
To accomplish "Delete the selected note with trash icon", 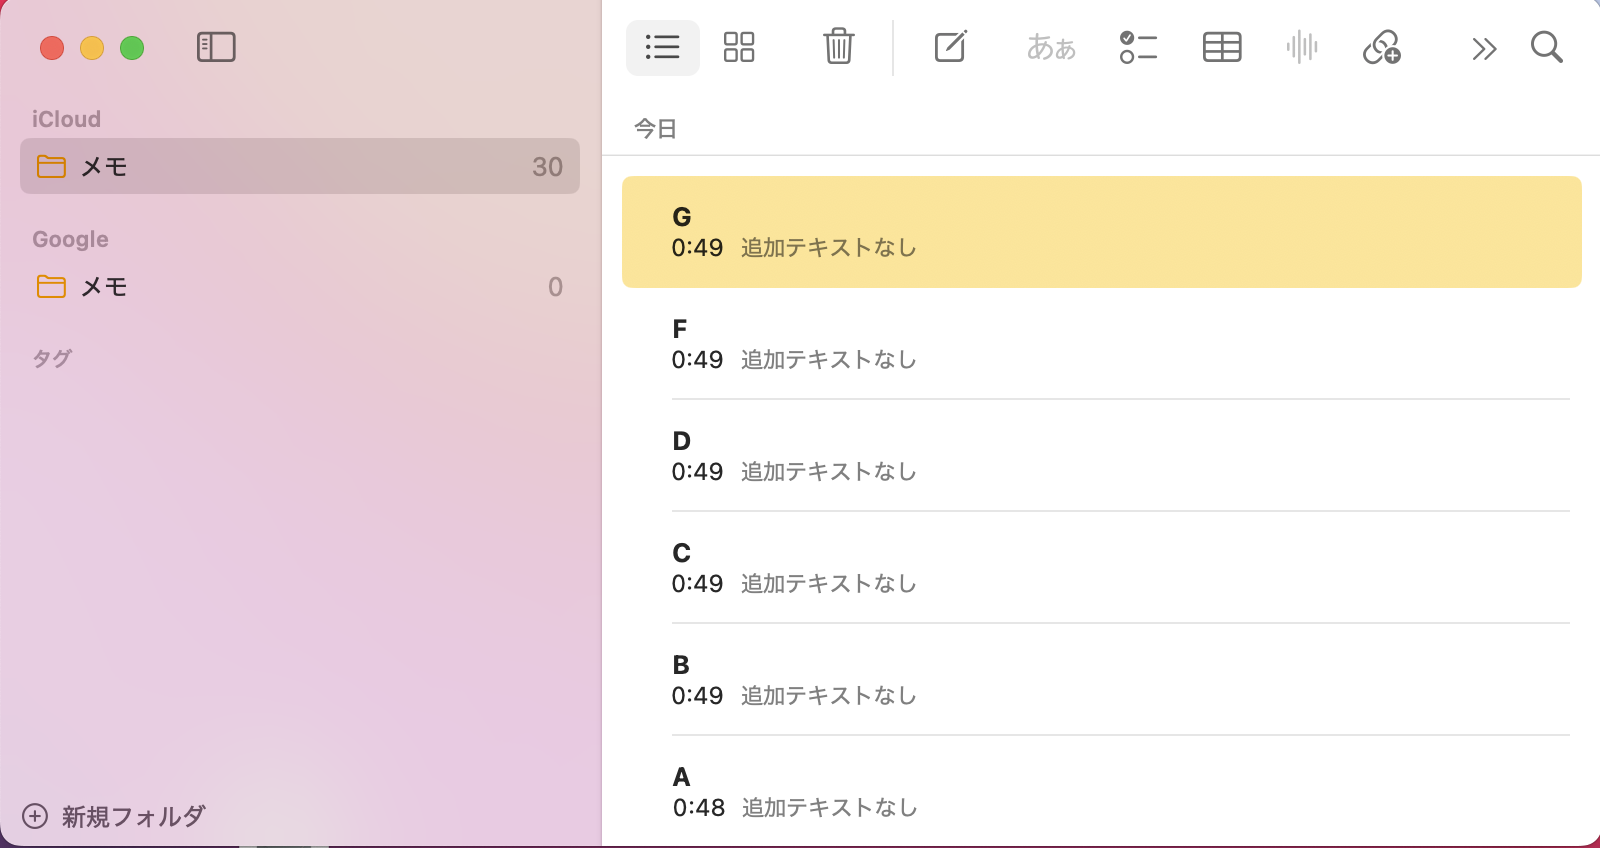I will (x=838, y=47).
